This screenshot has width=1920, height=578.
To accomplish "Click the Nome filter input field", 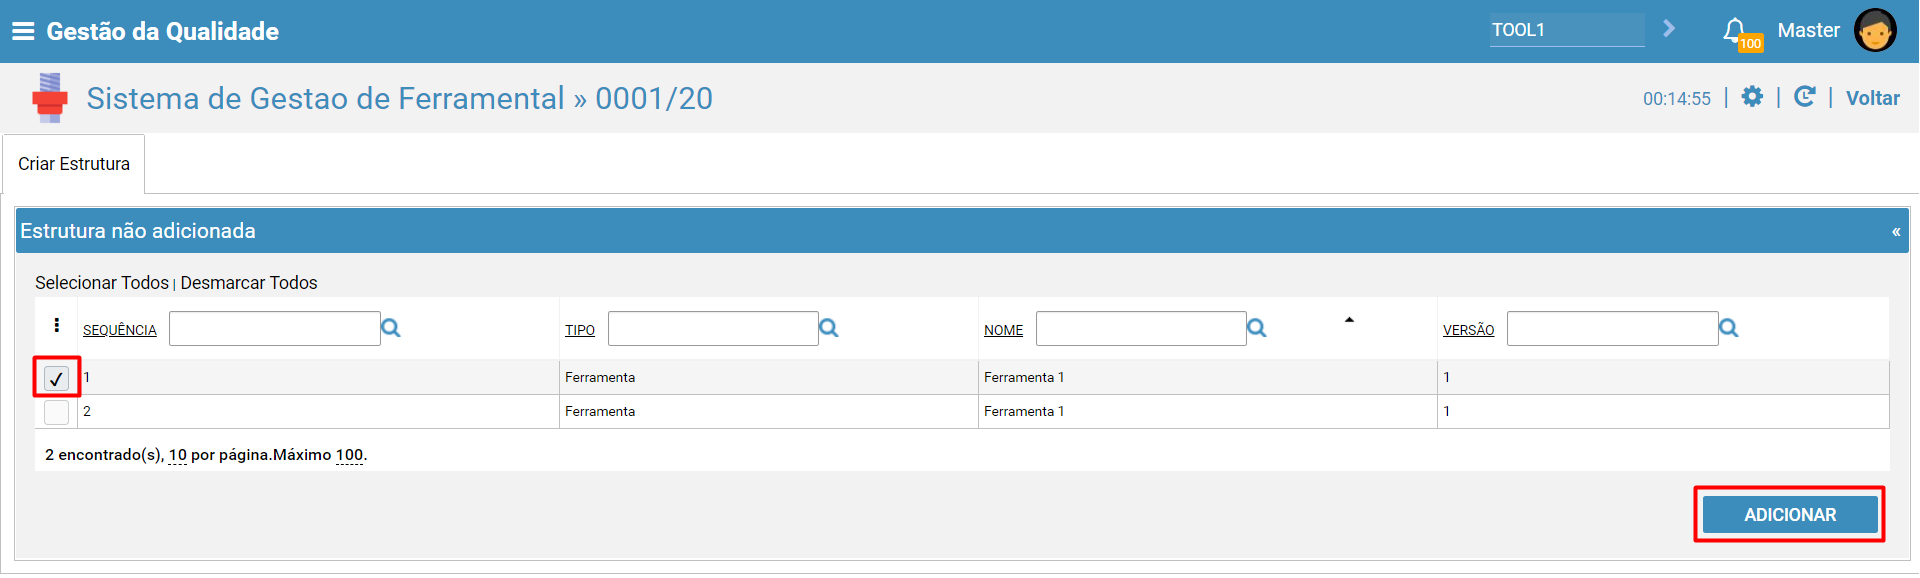I will click(x=1141, y=329).
